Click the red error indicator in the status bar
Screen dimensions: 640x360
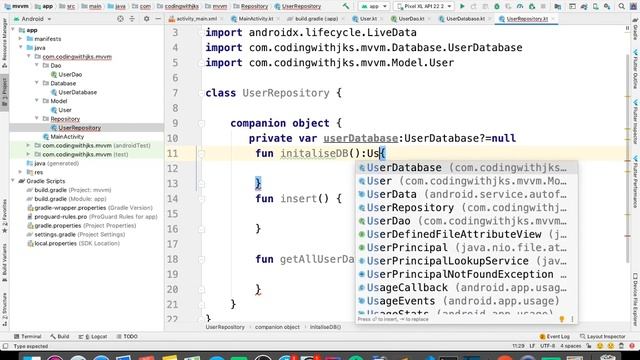(632, 346)
